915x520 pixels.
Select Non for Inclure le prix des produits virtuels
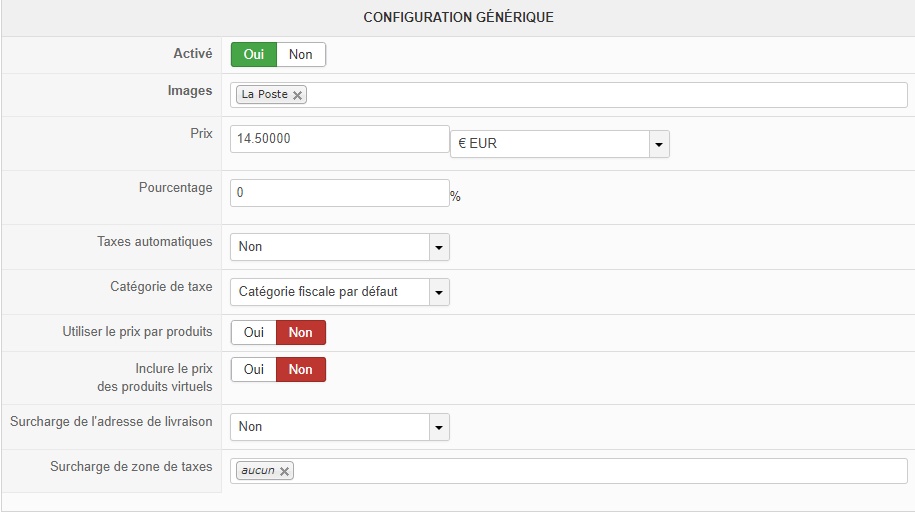[x=301, y=370]
